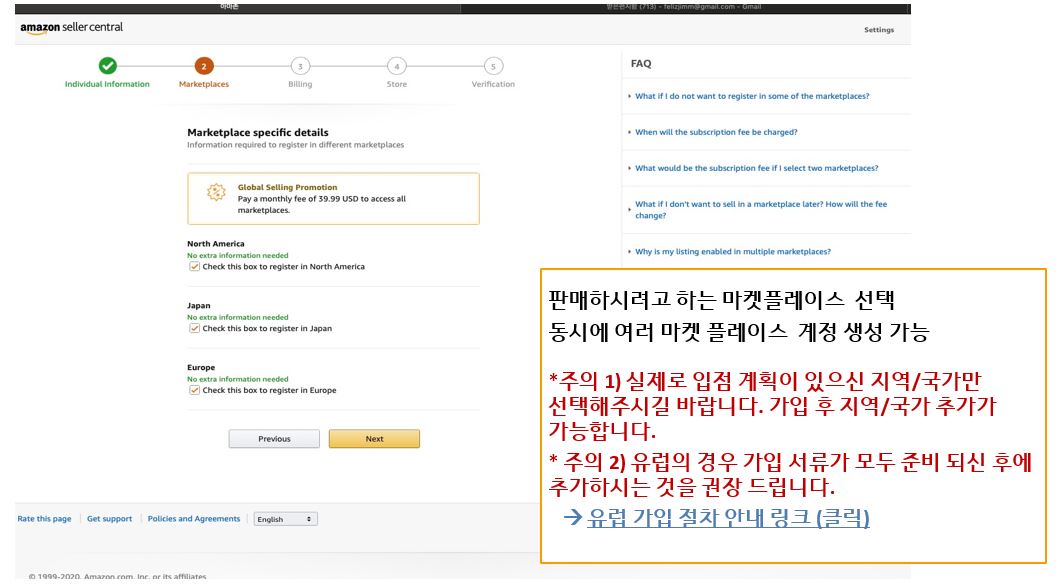Click the Billing step label
This screenshot has height=584, width=1058.
pos(300,84)
